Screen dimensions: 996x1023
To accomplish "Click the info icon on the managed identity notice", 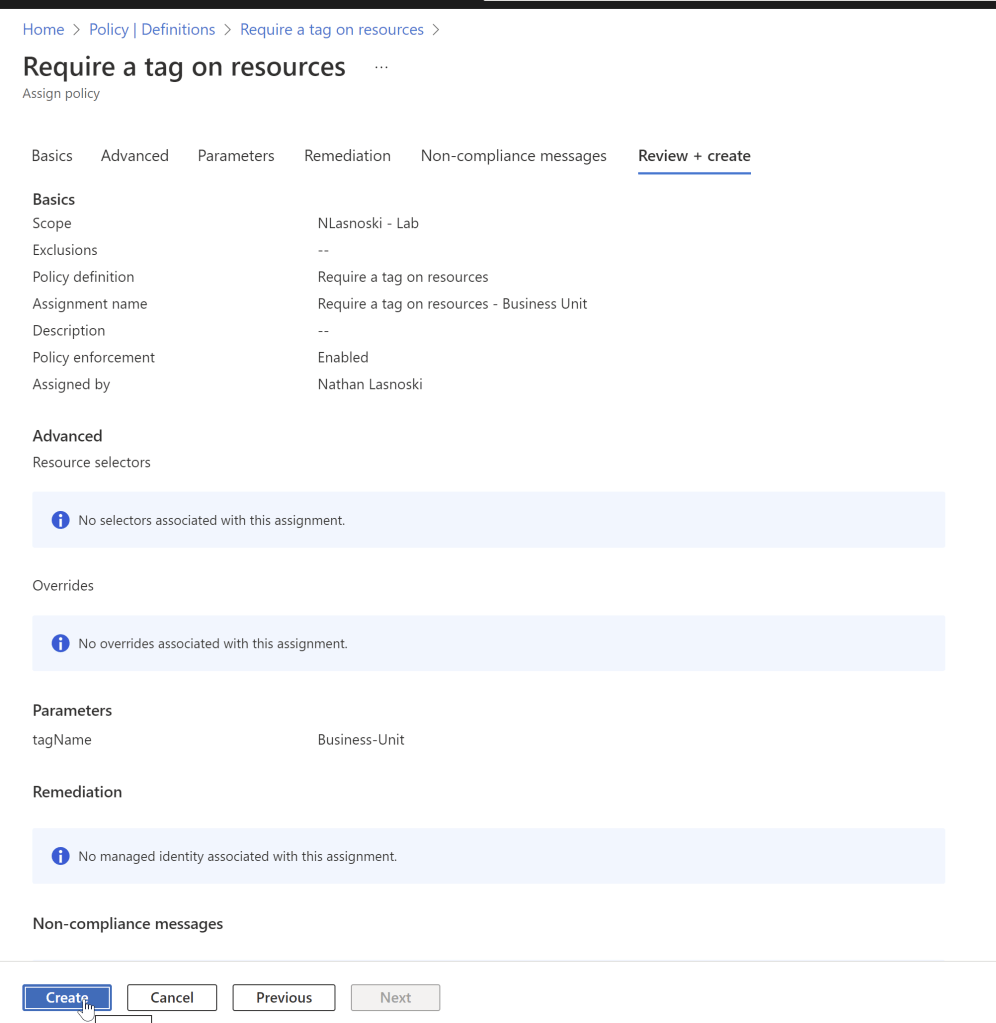I will [60, 856].
